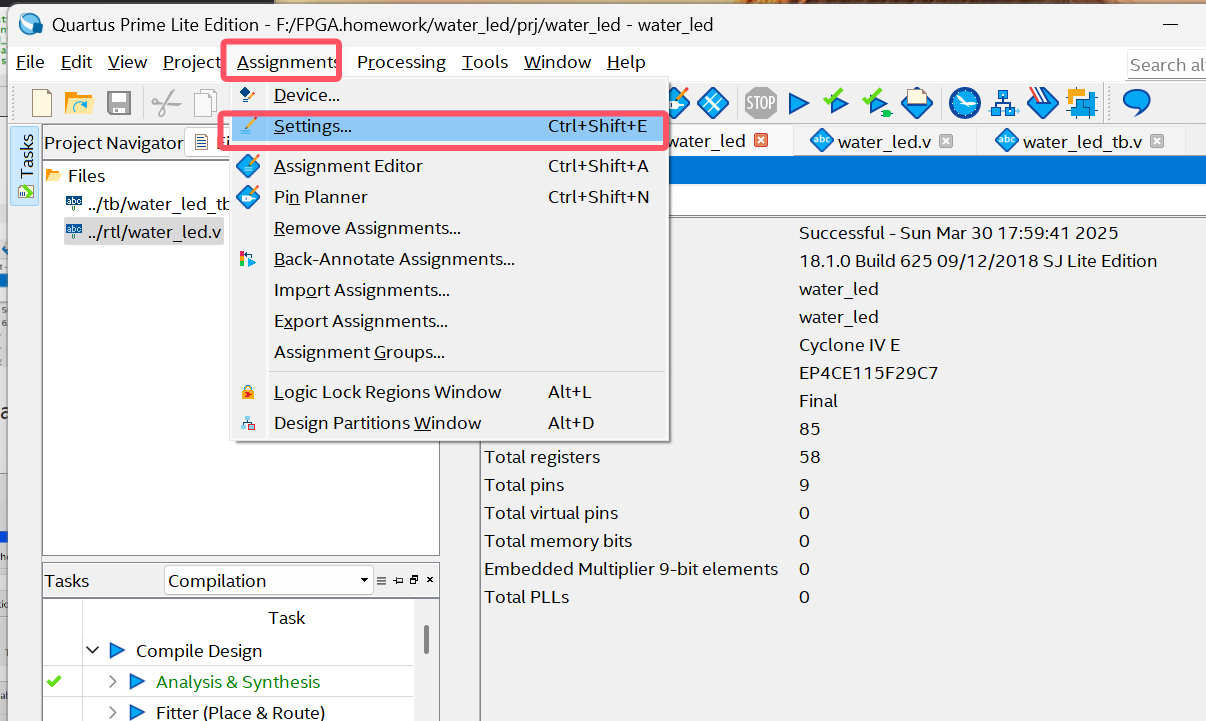
Task: Open Assignment Editor from the menu
Action: (450, 166)
